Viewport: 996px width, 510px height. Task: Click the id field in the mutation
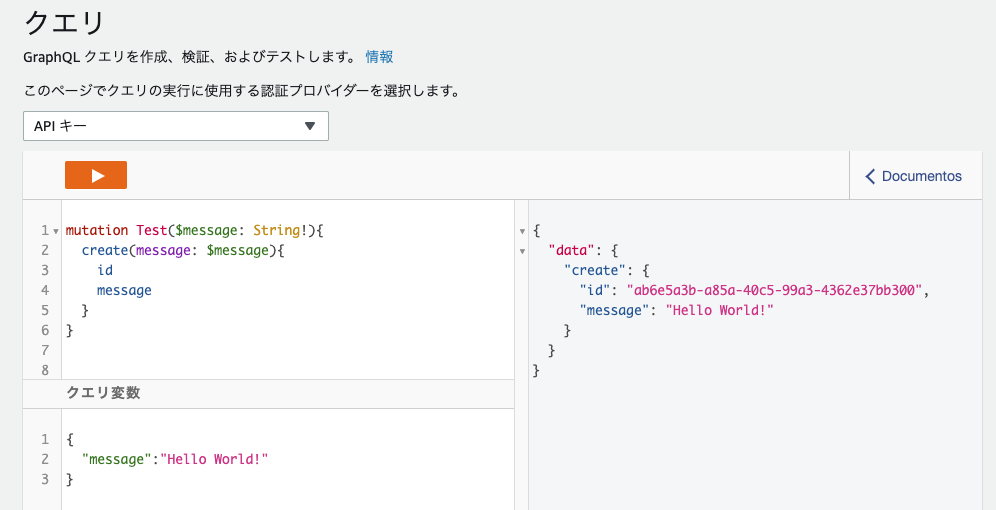coord(105,270)
